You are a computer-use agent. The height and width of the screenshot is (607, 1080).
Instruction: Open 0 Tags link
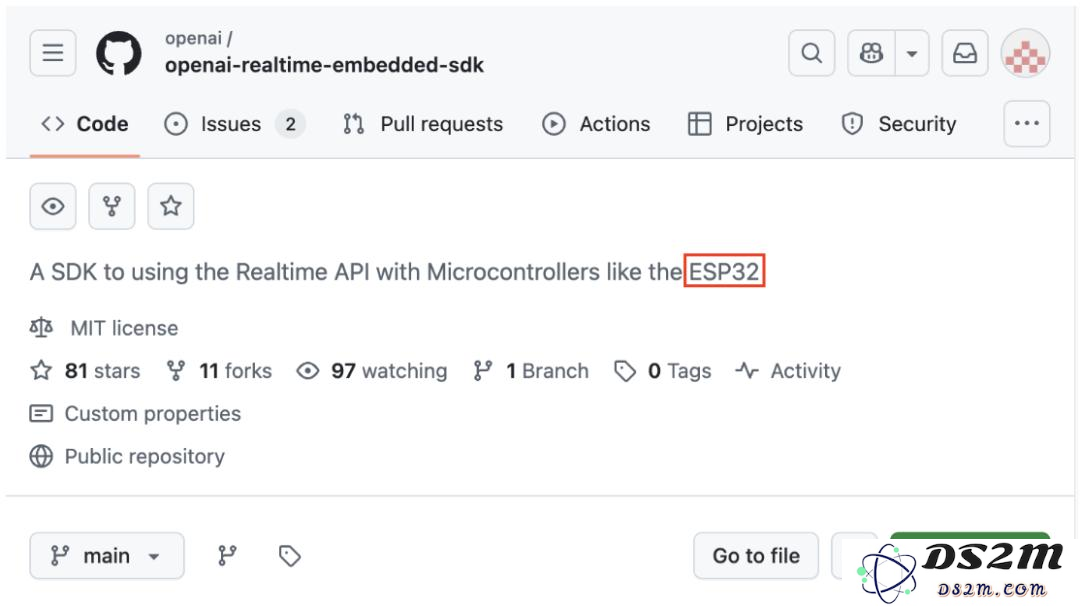[663, 371]
